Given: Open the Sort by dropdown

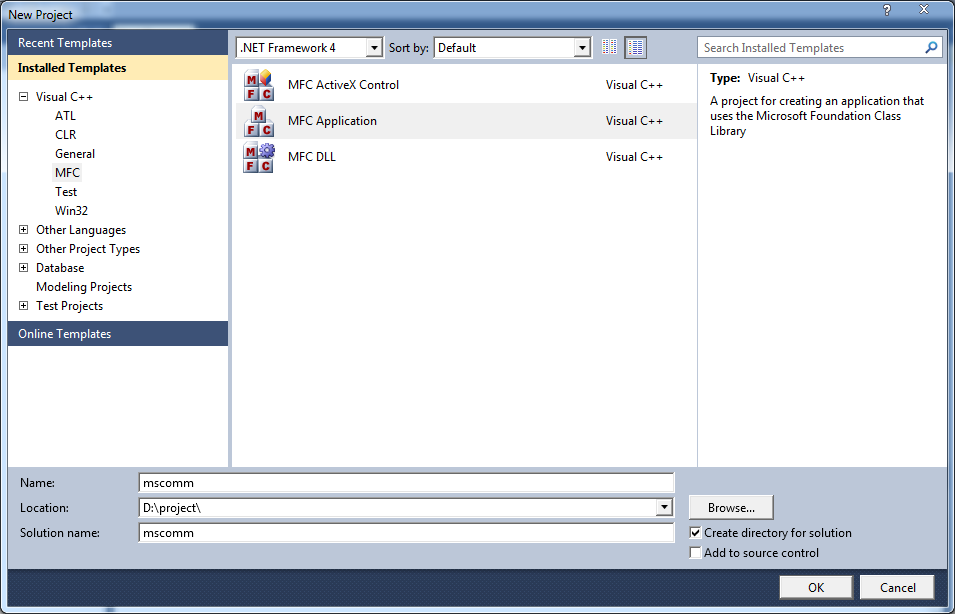Looking at the screenshot, I should click(582, 48).
